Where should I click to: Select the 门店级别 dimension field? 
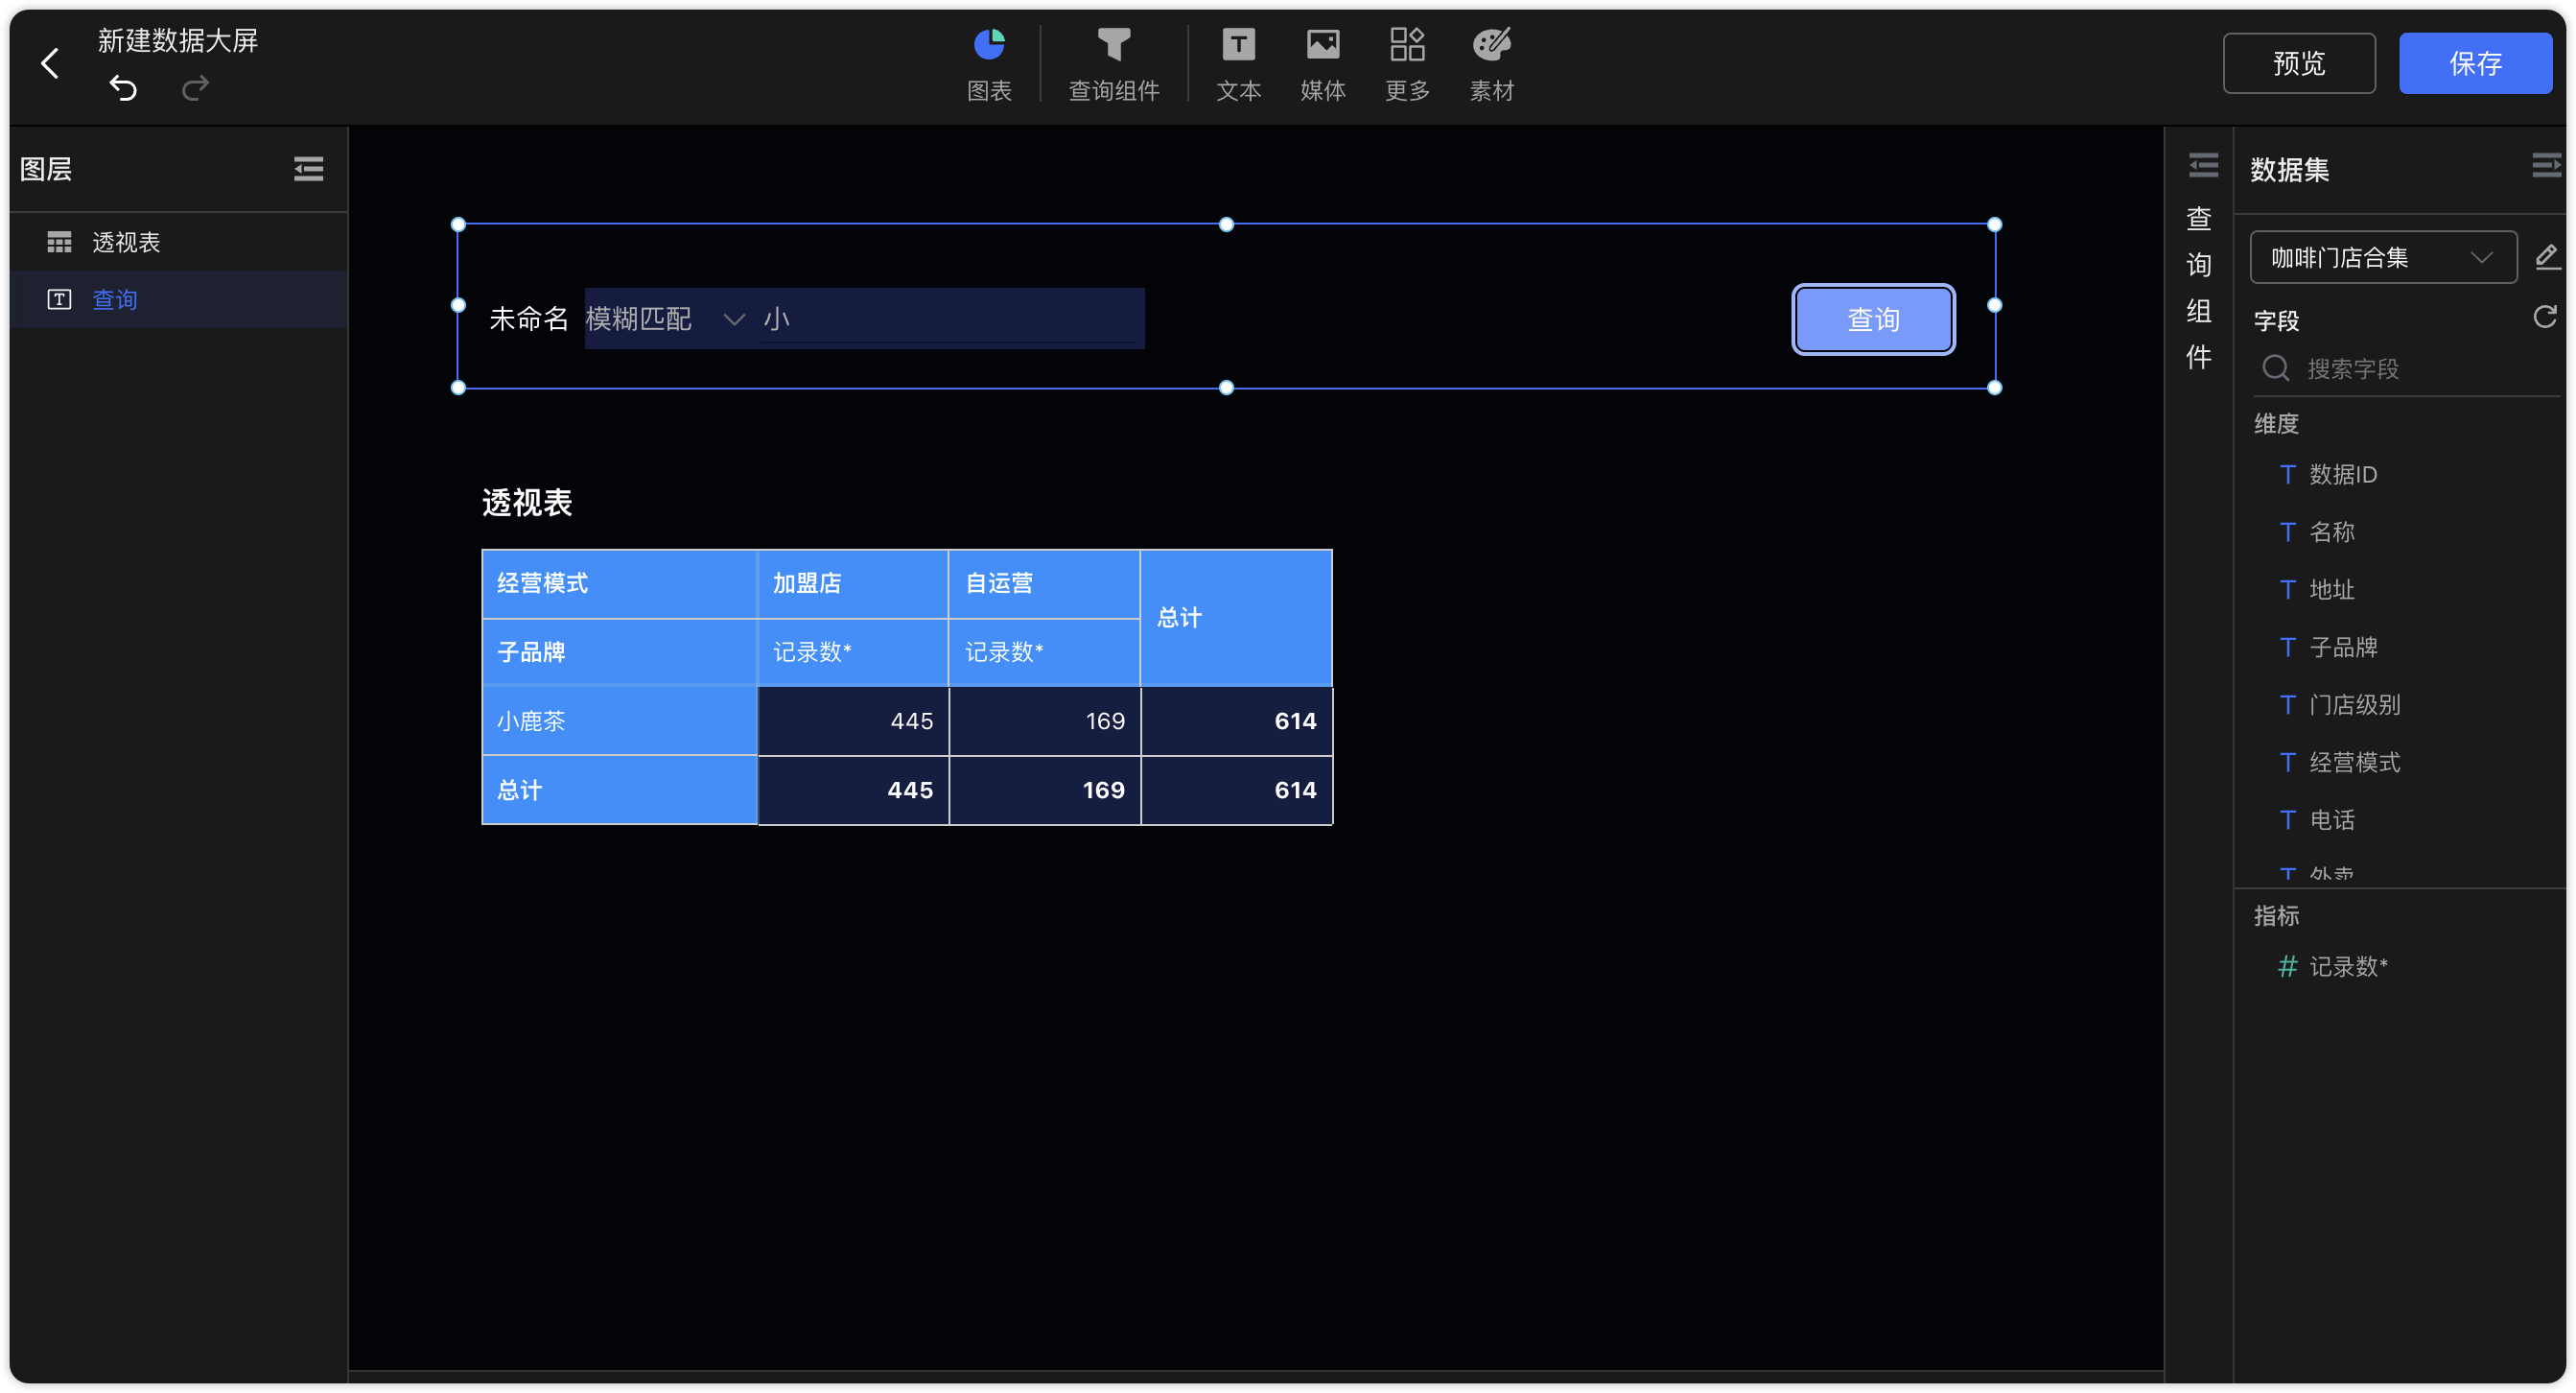[x=2354, y=705]
